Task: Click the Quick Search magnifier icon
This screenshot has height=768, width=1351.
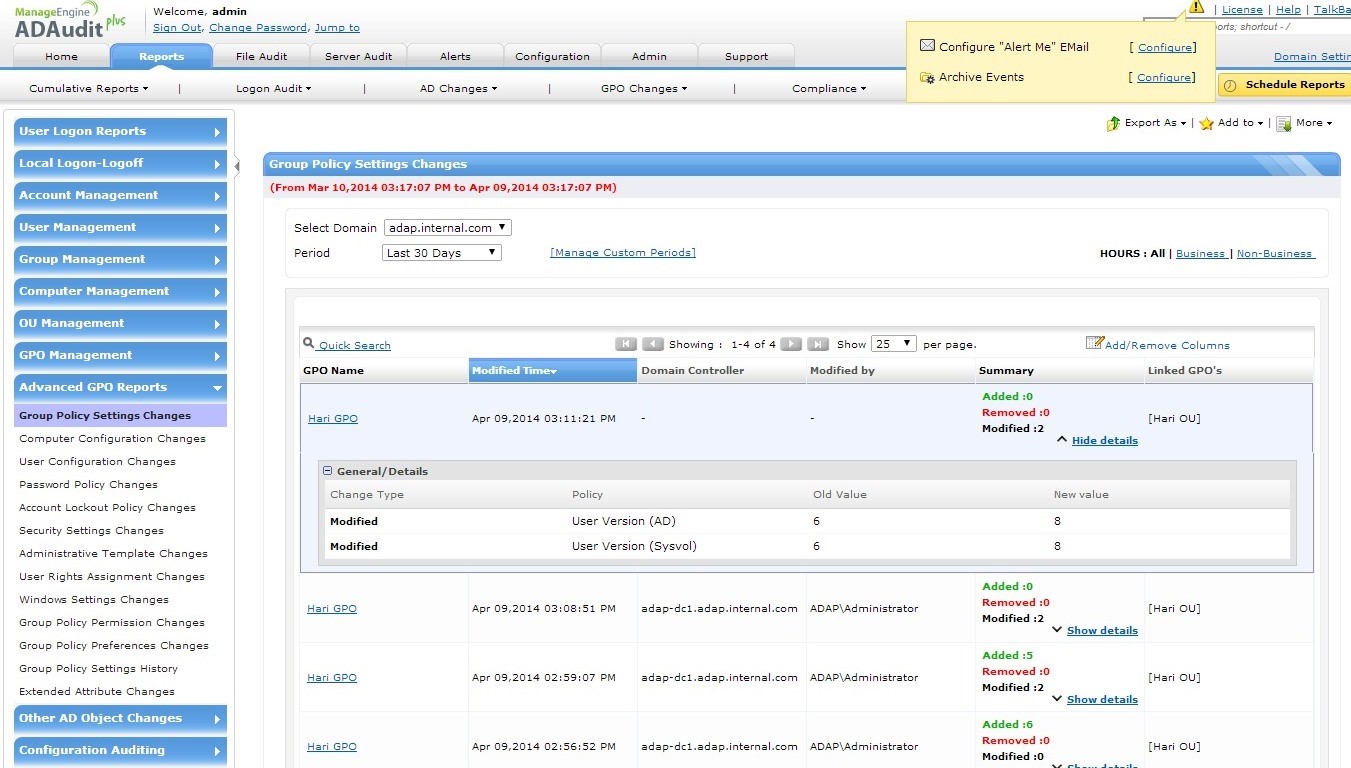Action: (x=309, y=344)
